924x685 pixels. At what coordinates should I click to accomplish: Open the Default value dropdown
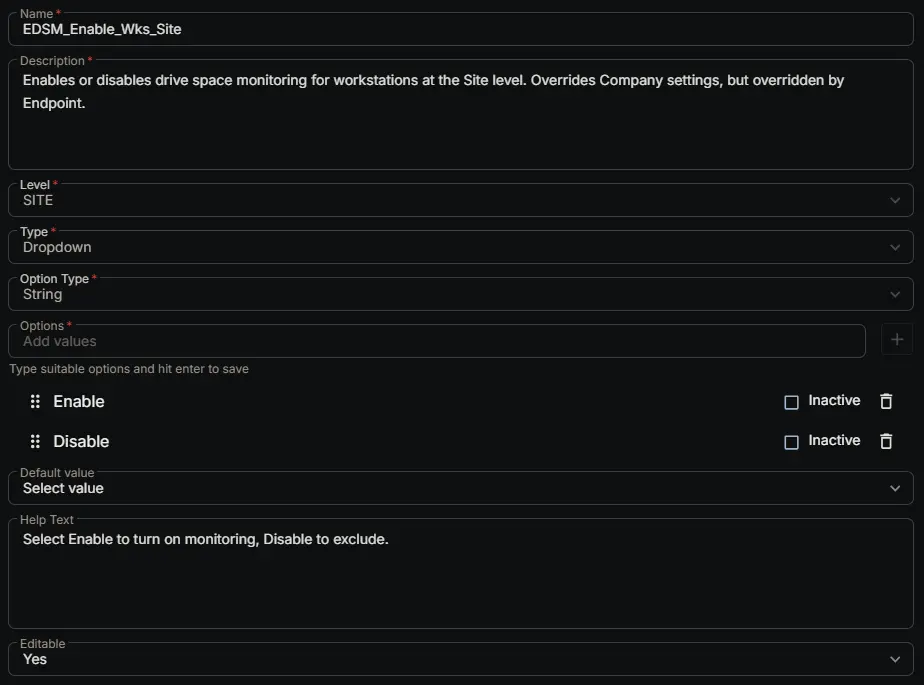pos(461,488)
